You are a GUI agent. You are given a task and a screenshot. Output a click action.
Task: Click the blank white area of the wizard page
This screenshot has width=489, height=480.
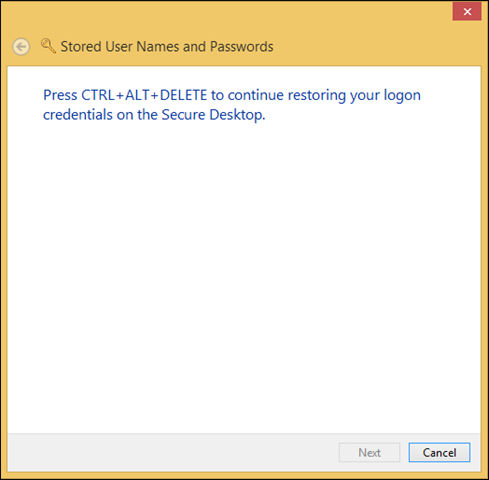point(244,267)
